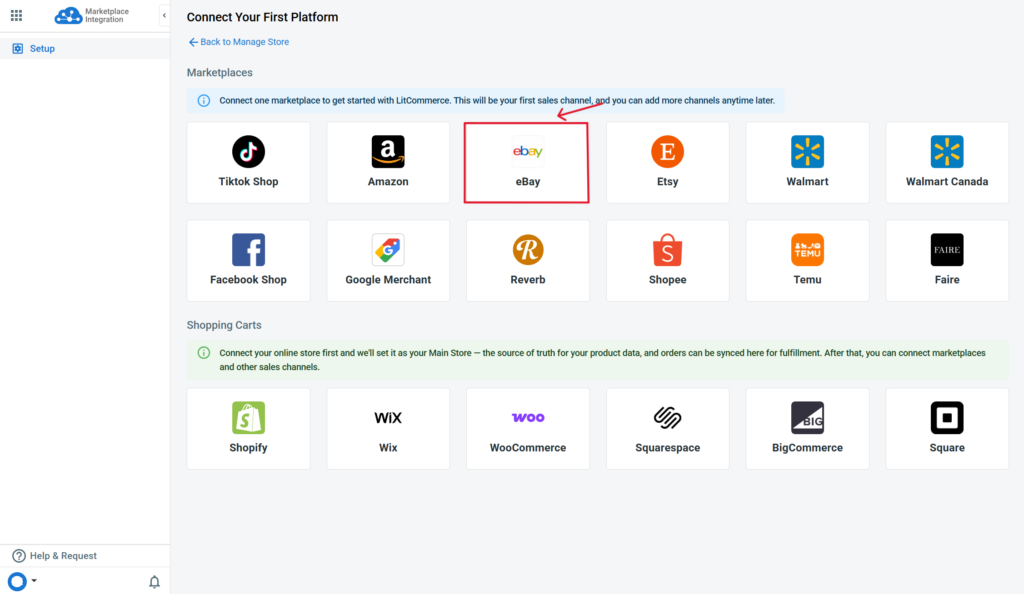Click the Connect Your First Platform title

tap(263, 17)
